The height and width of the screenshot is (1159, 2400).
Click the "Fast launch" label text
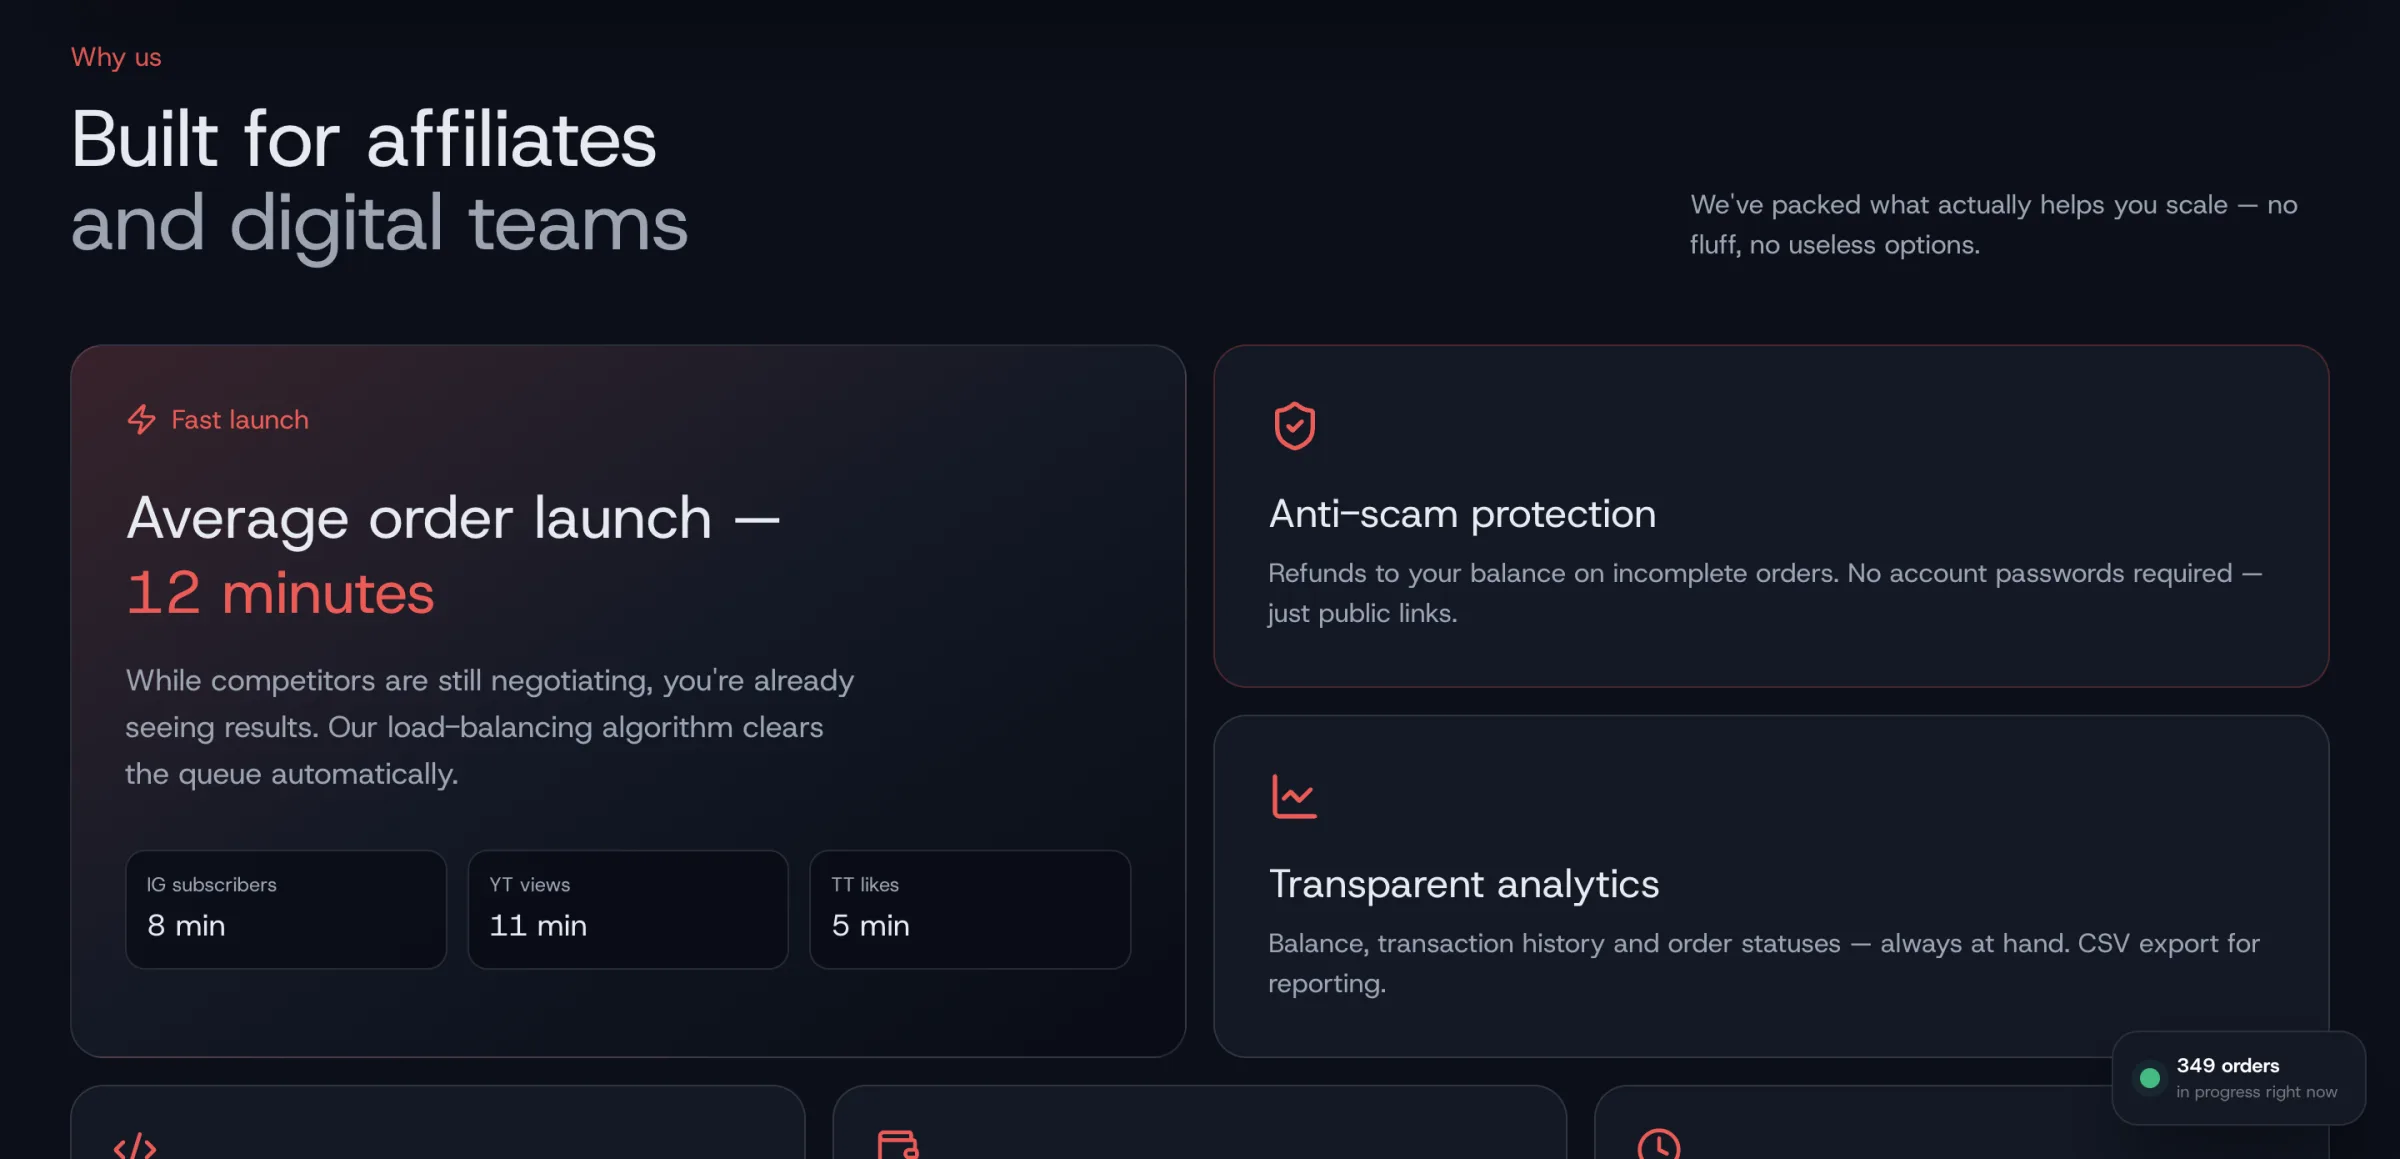(x=240, y=419)
